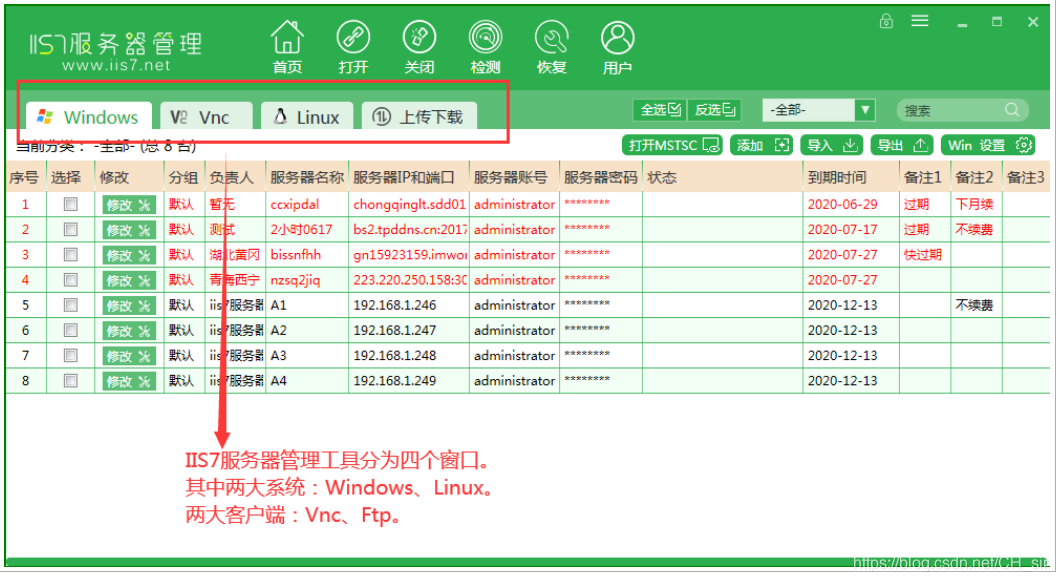Tick checkbox for server nzsq2jiq
Image resolution: width=1059 pixels, height=582 pixels.
(70, 280)
